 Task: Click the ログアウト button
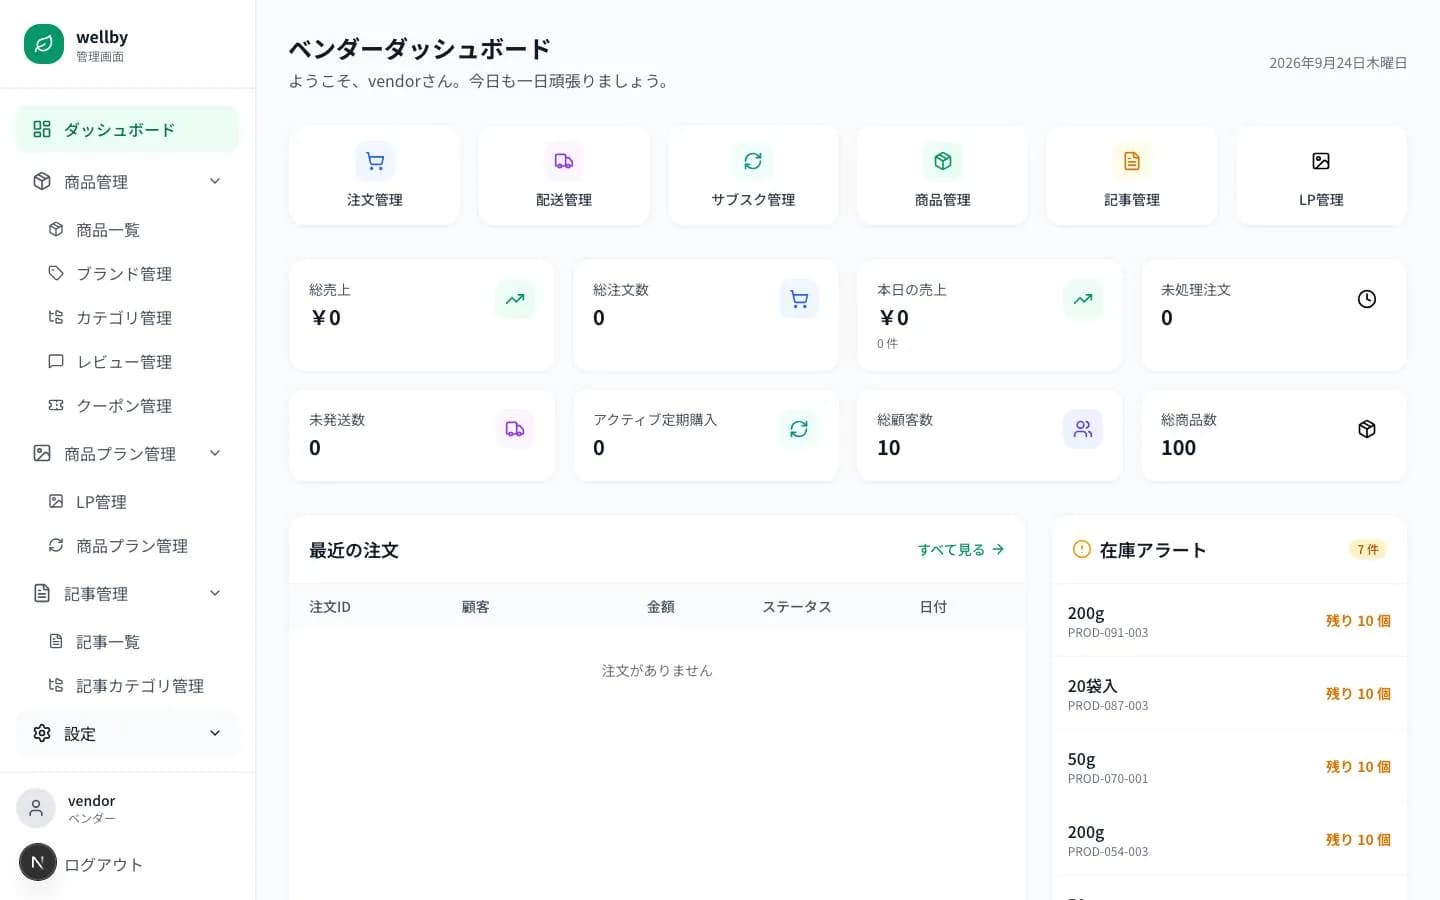click(x=103, y=865)
